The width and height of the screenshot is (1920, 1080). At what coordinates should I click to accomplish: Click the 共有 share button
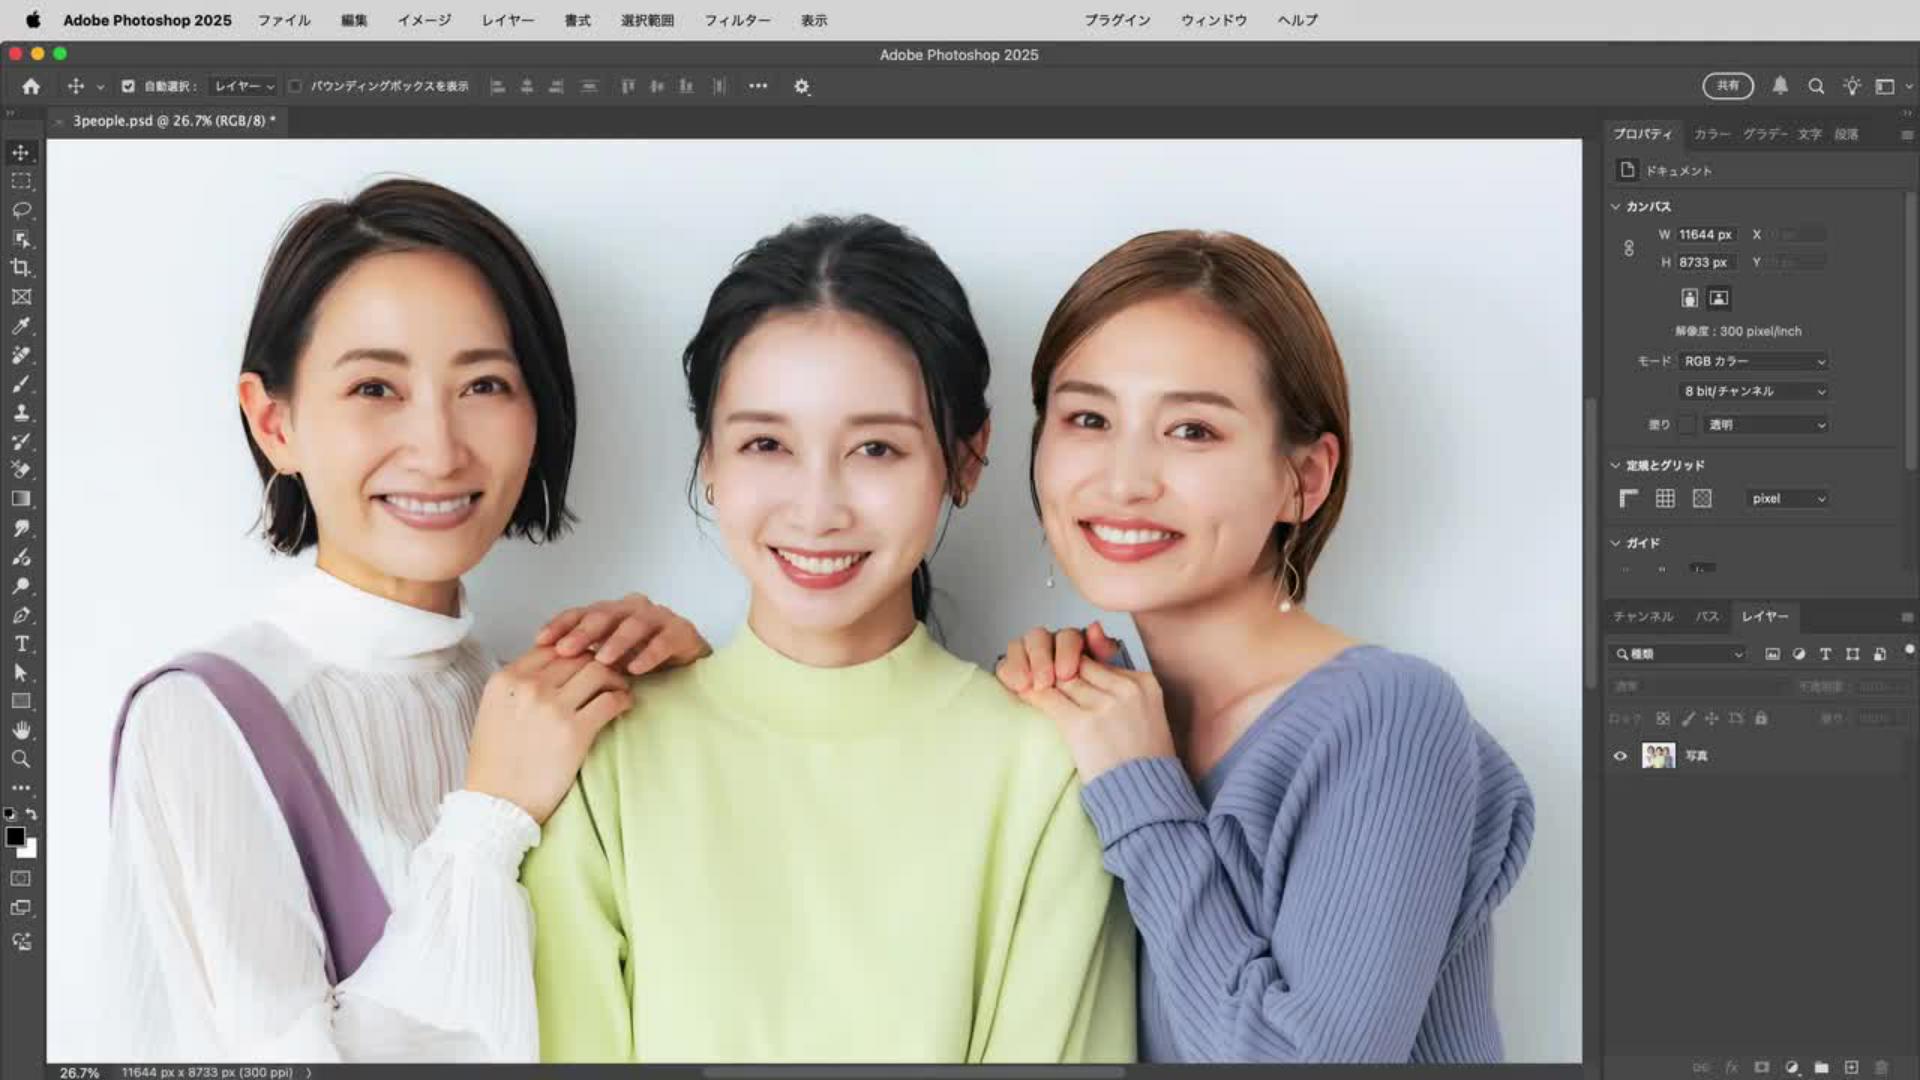(1727, 86)
